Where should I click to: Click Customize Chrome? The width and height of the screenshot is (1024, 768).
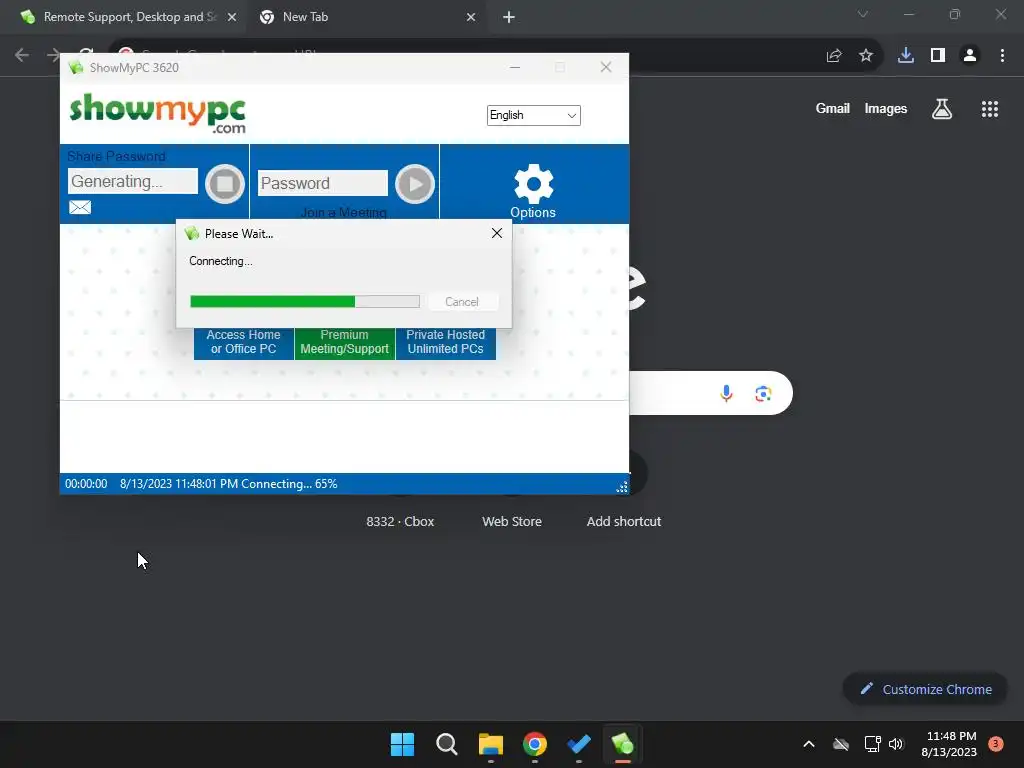(925, 689)
